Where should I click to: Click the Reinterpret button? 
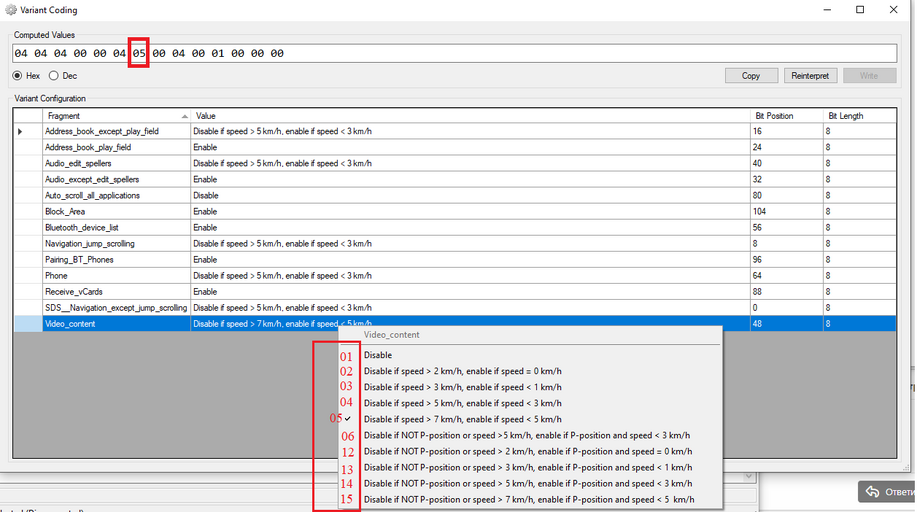[810, 76]
